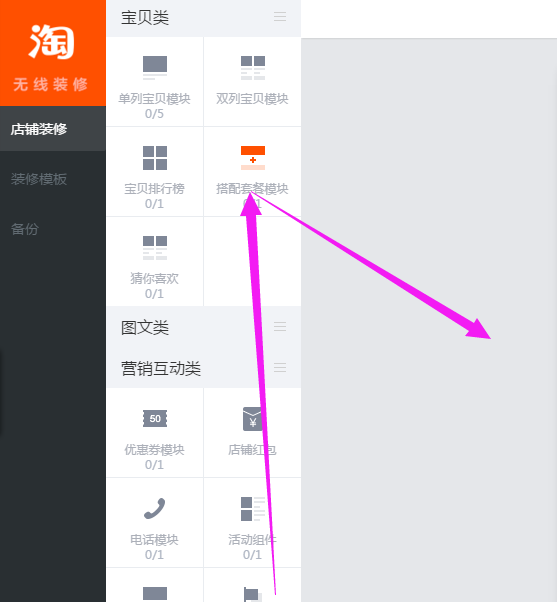The image size is (557, 602).
Task: Click the 单列宝贝模块 label
Action: 154,99
